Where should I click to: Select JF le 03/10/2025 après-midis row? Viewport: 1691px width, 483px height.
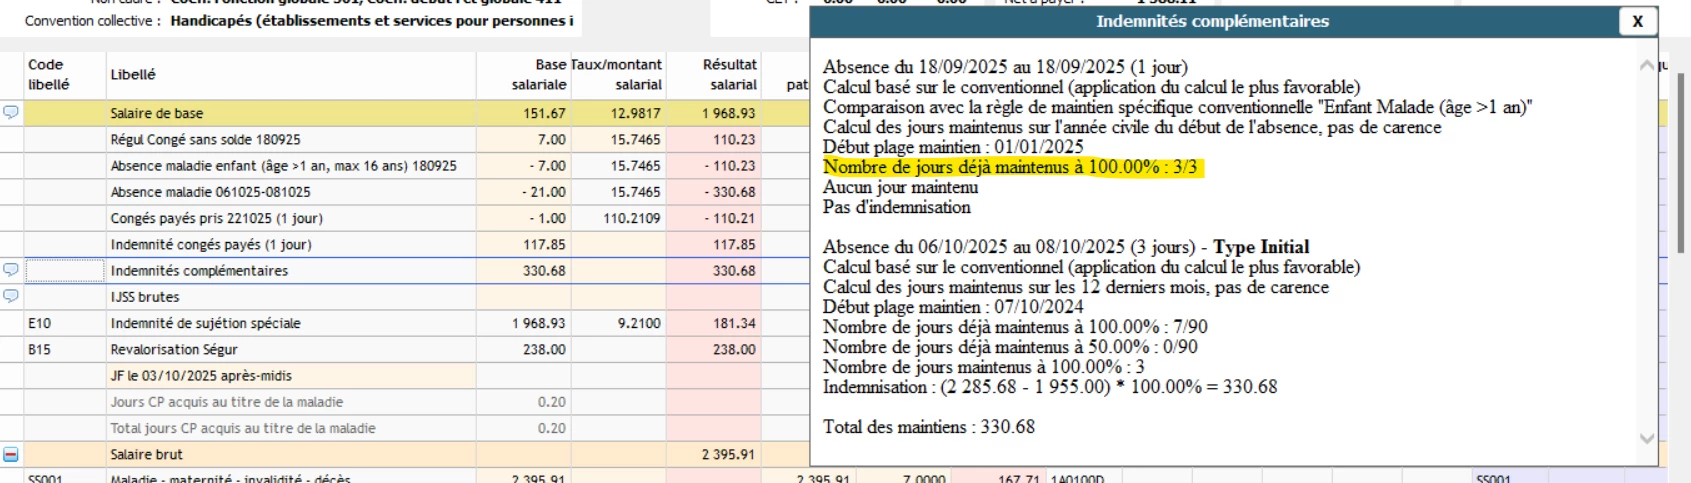[x=201, y=376]
